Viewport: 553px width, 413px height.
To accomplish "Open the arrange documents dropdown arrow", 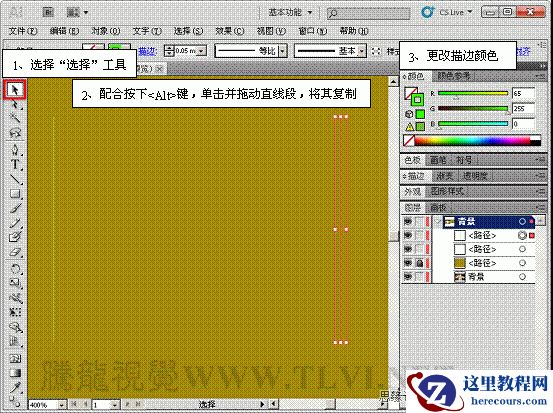I will click(86, 13).
